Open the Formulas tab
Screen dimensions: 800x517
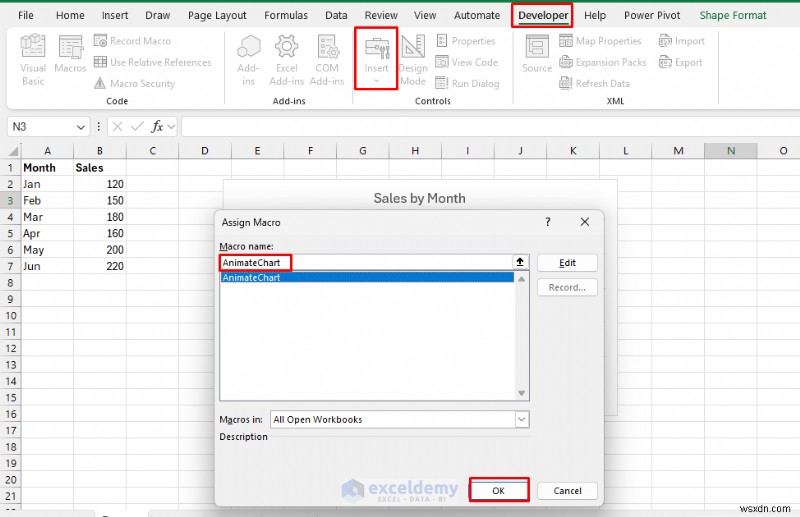[x=286, y=15]
